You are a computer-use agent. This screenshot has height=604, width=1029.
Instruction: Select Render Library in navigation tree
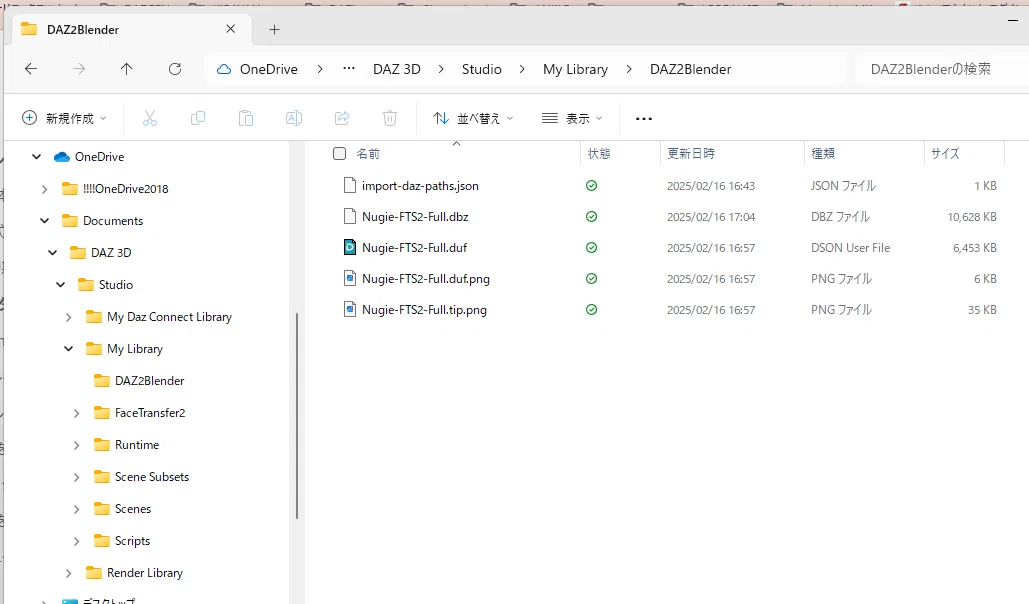point(145,573)
